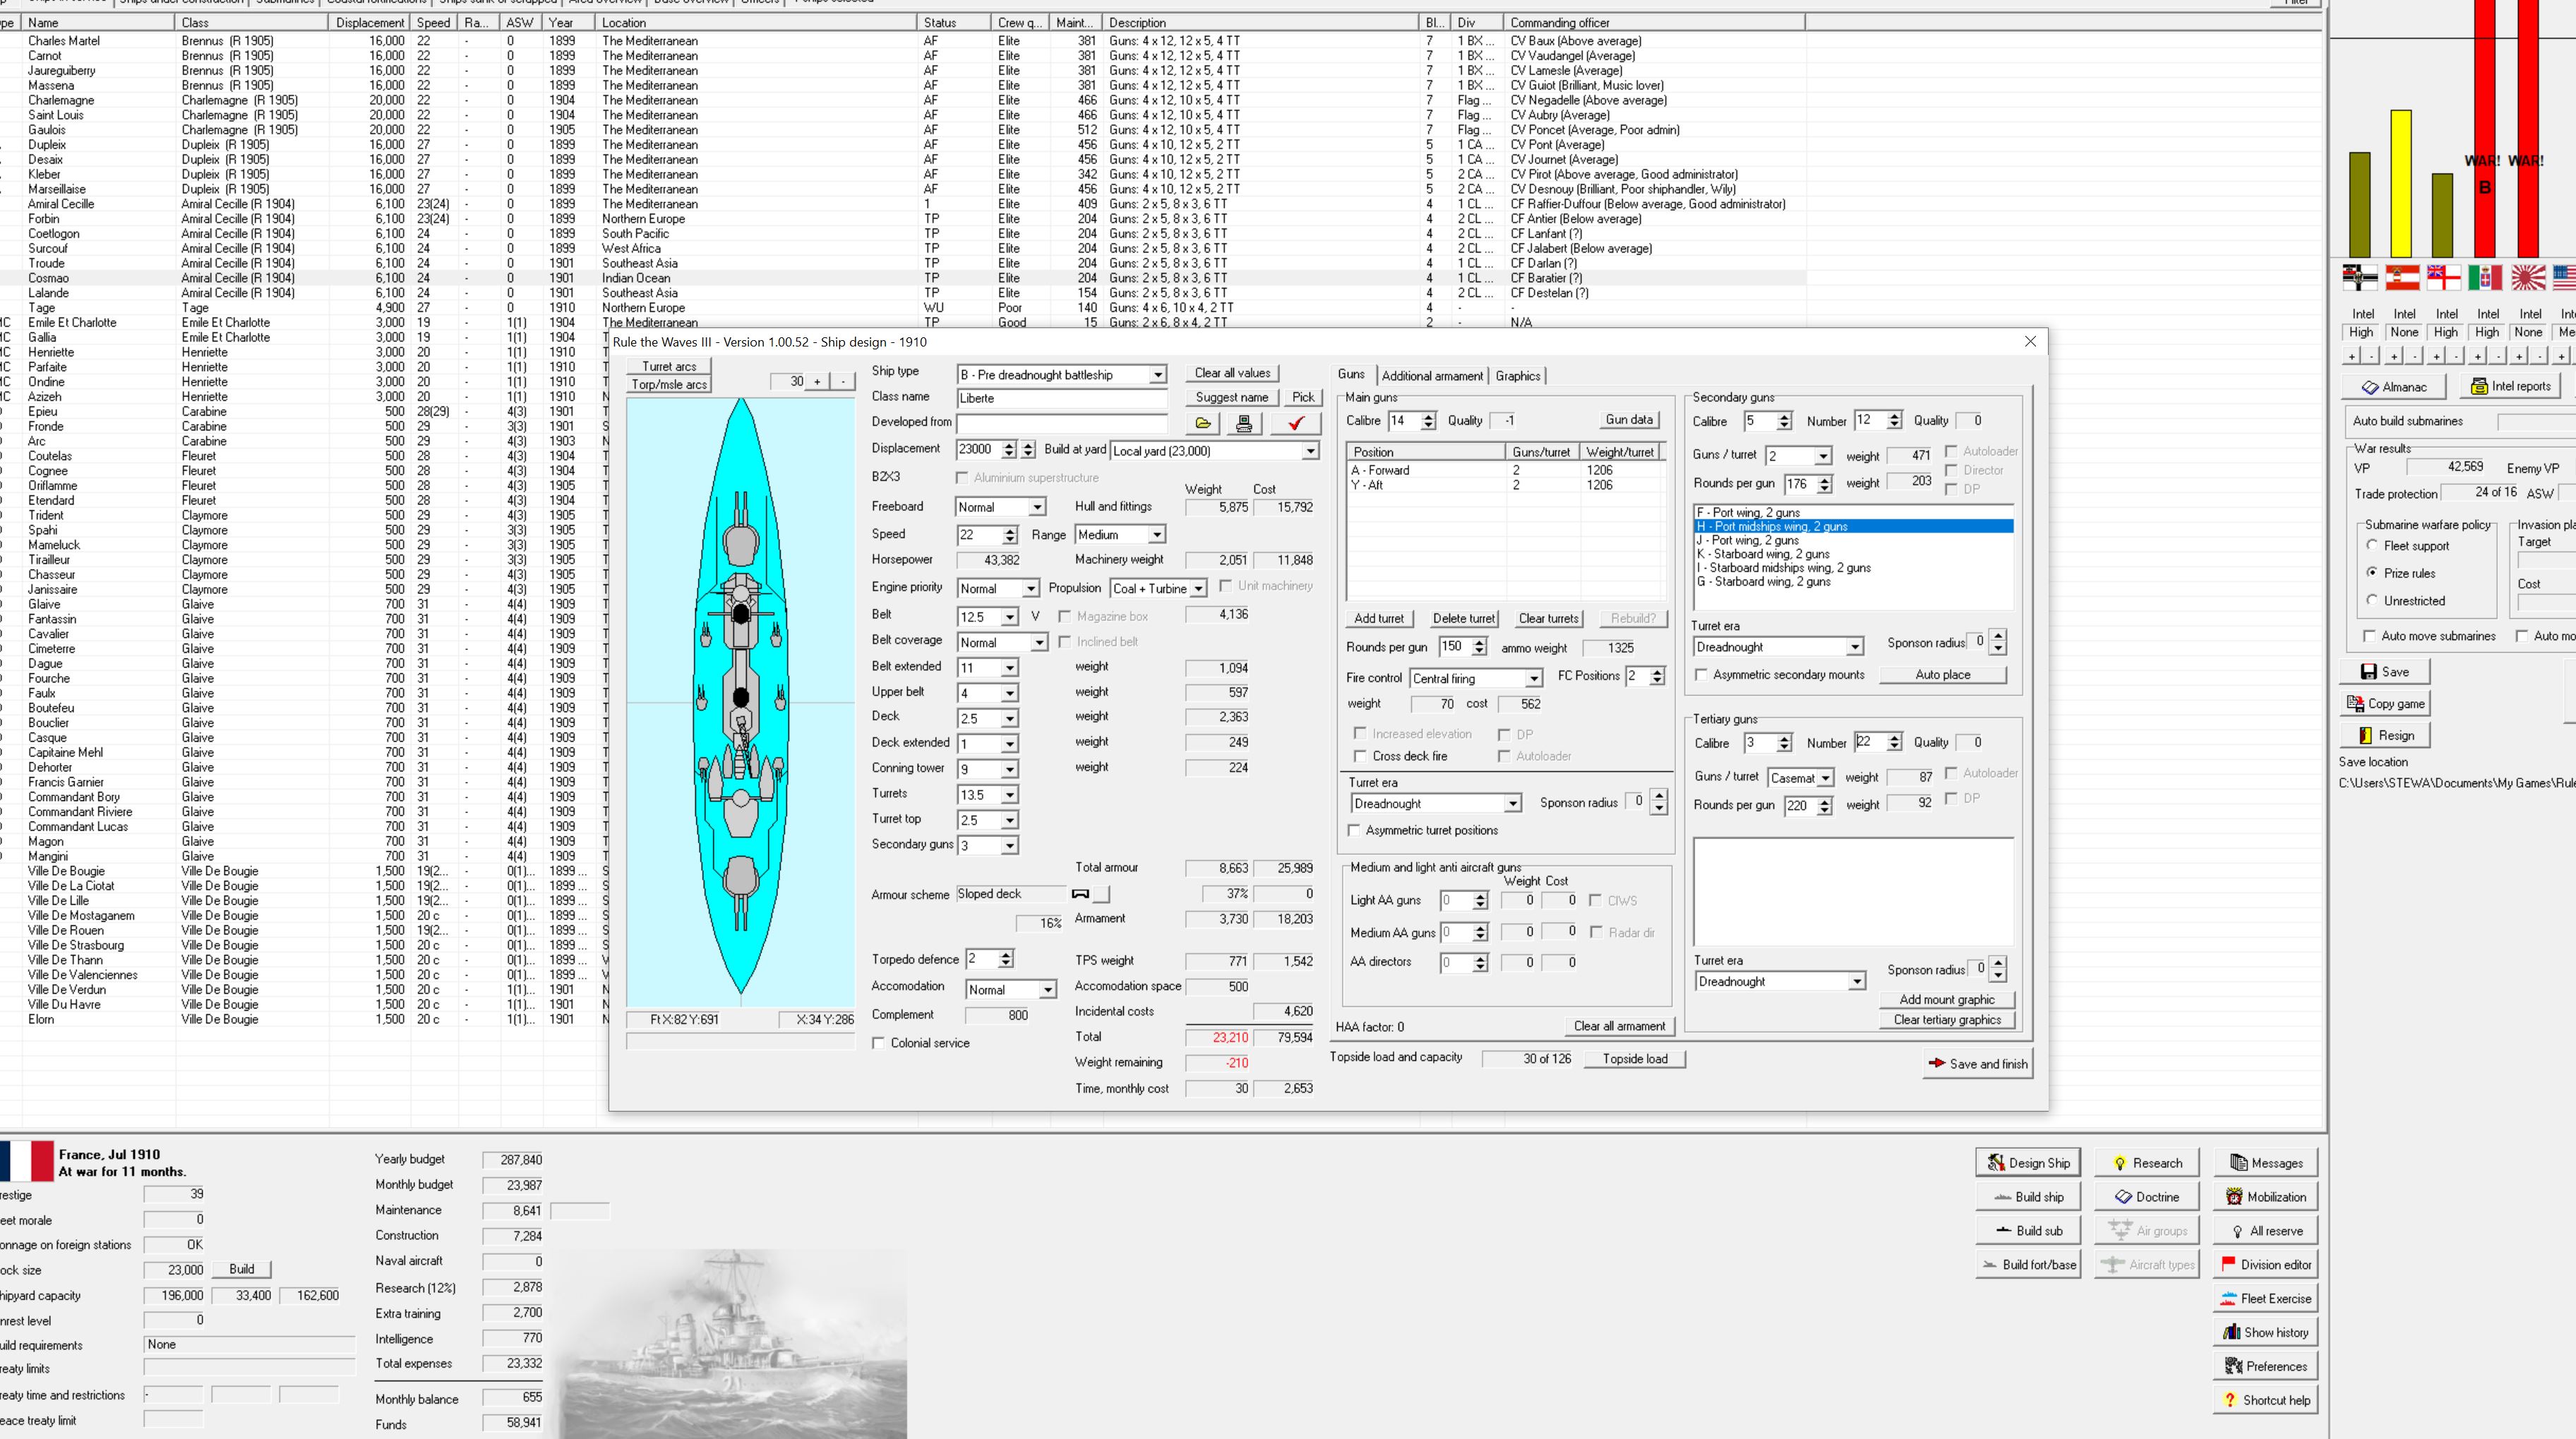Screen dimensions: 2576x1439
Task: Click the Italian flag
Action: point(2485,277)
